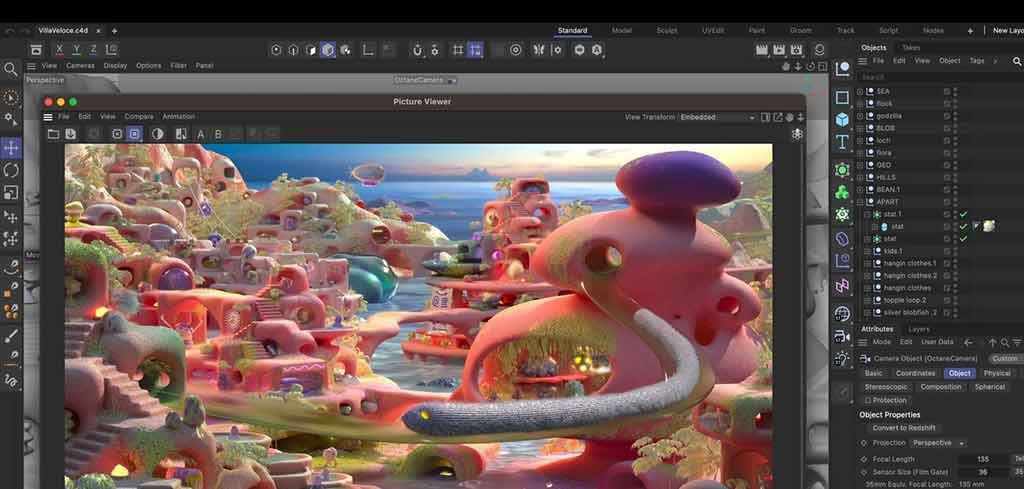This screenshot has width=1024, height=489.
Task: Toggle the B compare button in Picture Viewer
Action: 218,134
